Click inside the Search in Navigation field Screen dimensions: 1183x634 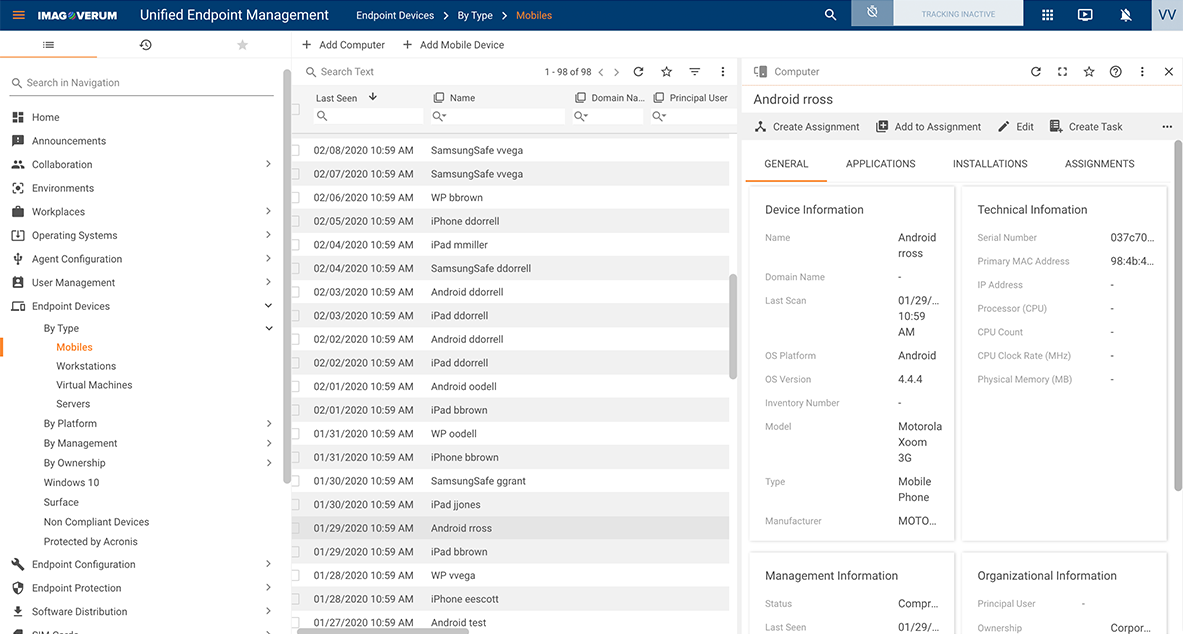(140, 82)
